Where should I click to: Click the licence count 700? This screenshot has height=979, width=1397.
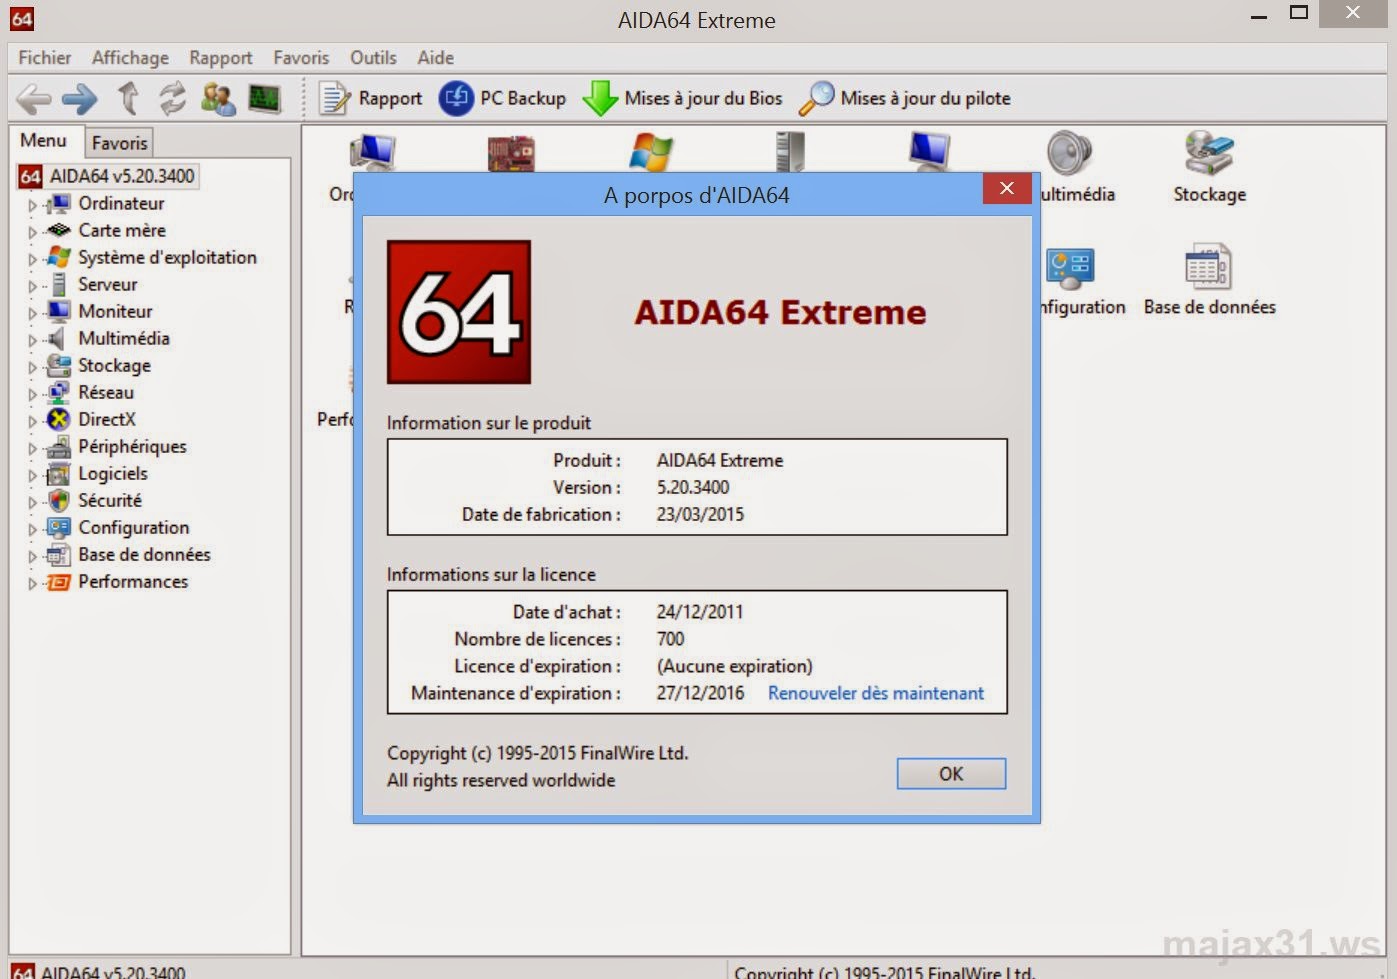point(670,639)
